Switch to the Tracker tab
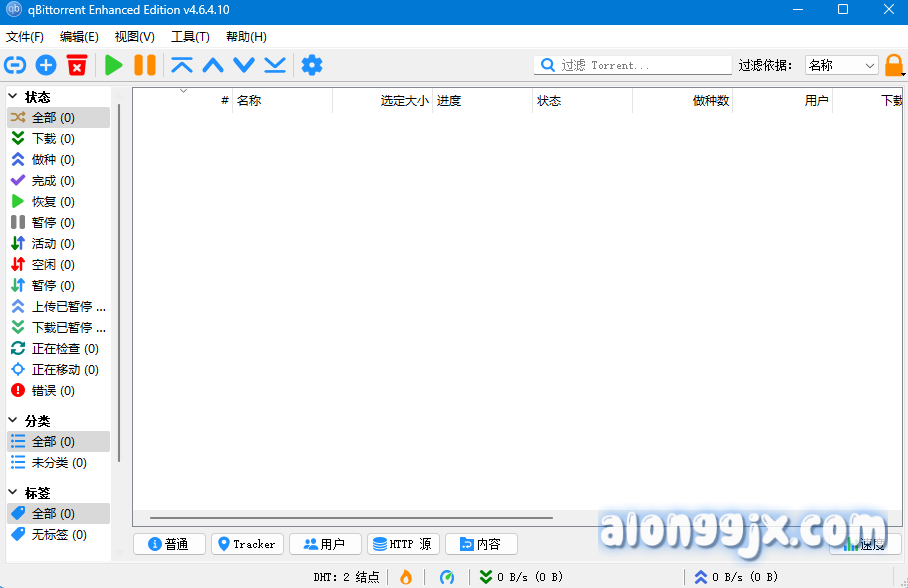Image resolution: width=908 pixels, height=588 pixels. [x=246, y=544]
